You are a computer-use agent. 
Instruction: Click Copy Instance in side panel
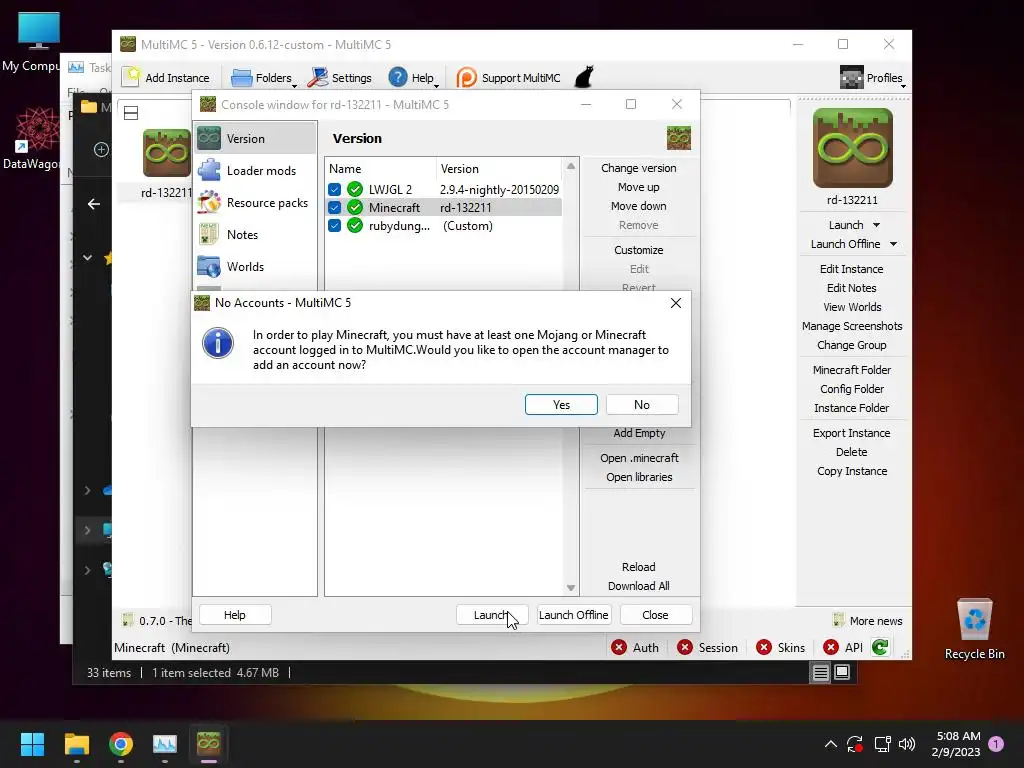pyautogui.click(x=852, y=471)
